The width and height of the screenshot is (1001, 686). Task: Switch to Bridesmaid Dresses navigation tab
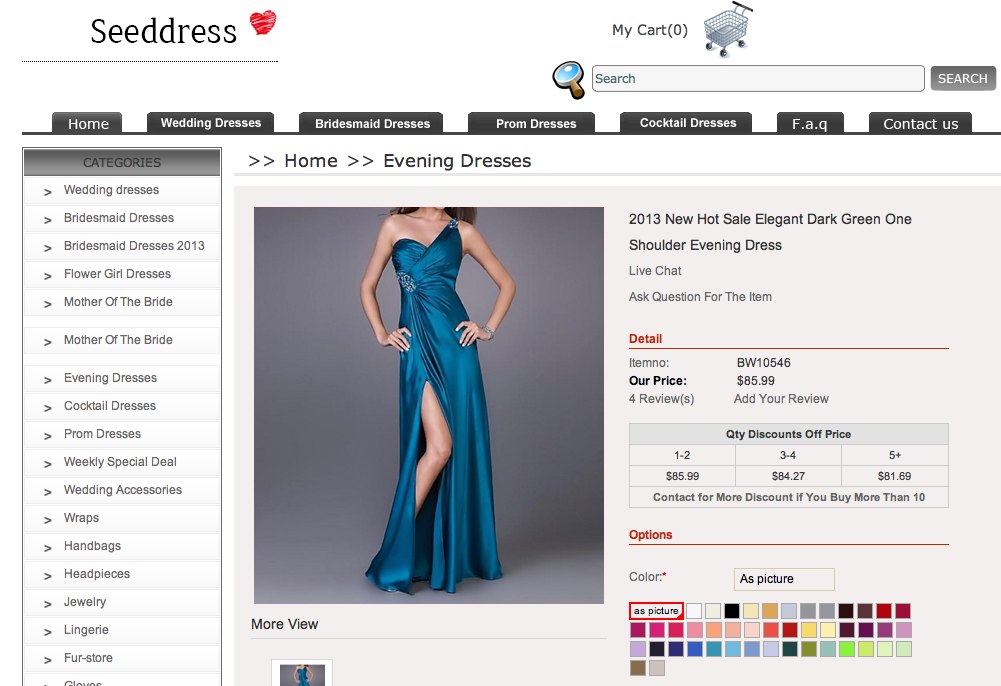(x=372, y=123)
